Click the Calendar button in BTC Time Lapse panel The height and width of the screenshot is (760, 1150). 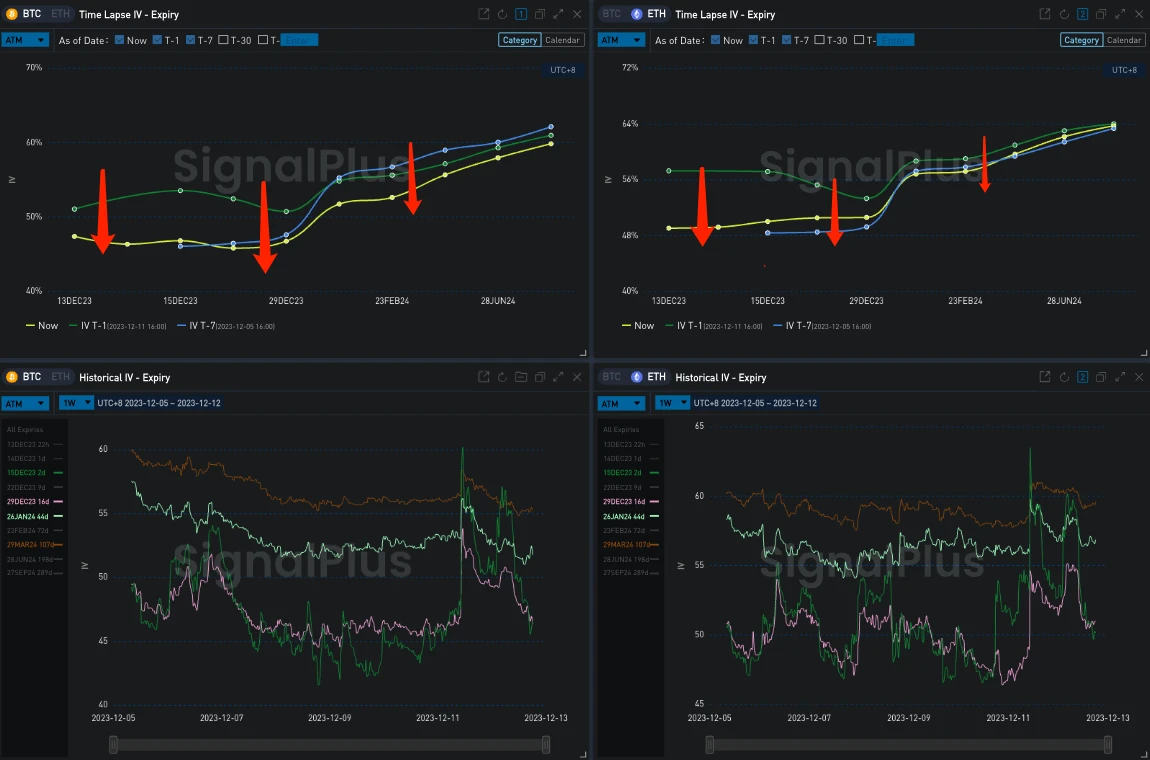(x=563, y=40)
